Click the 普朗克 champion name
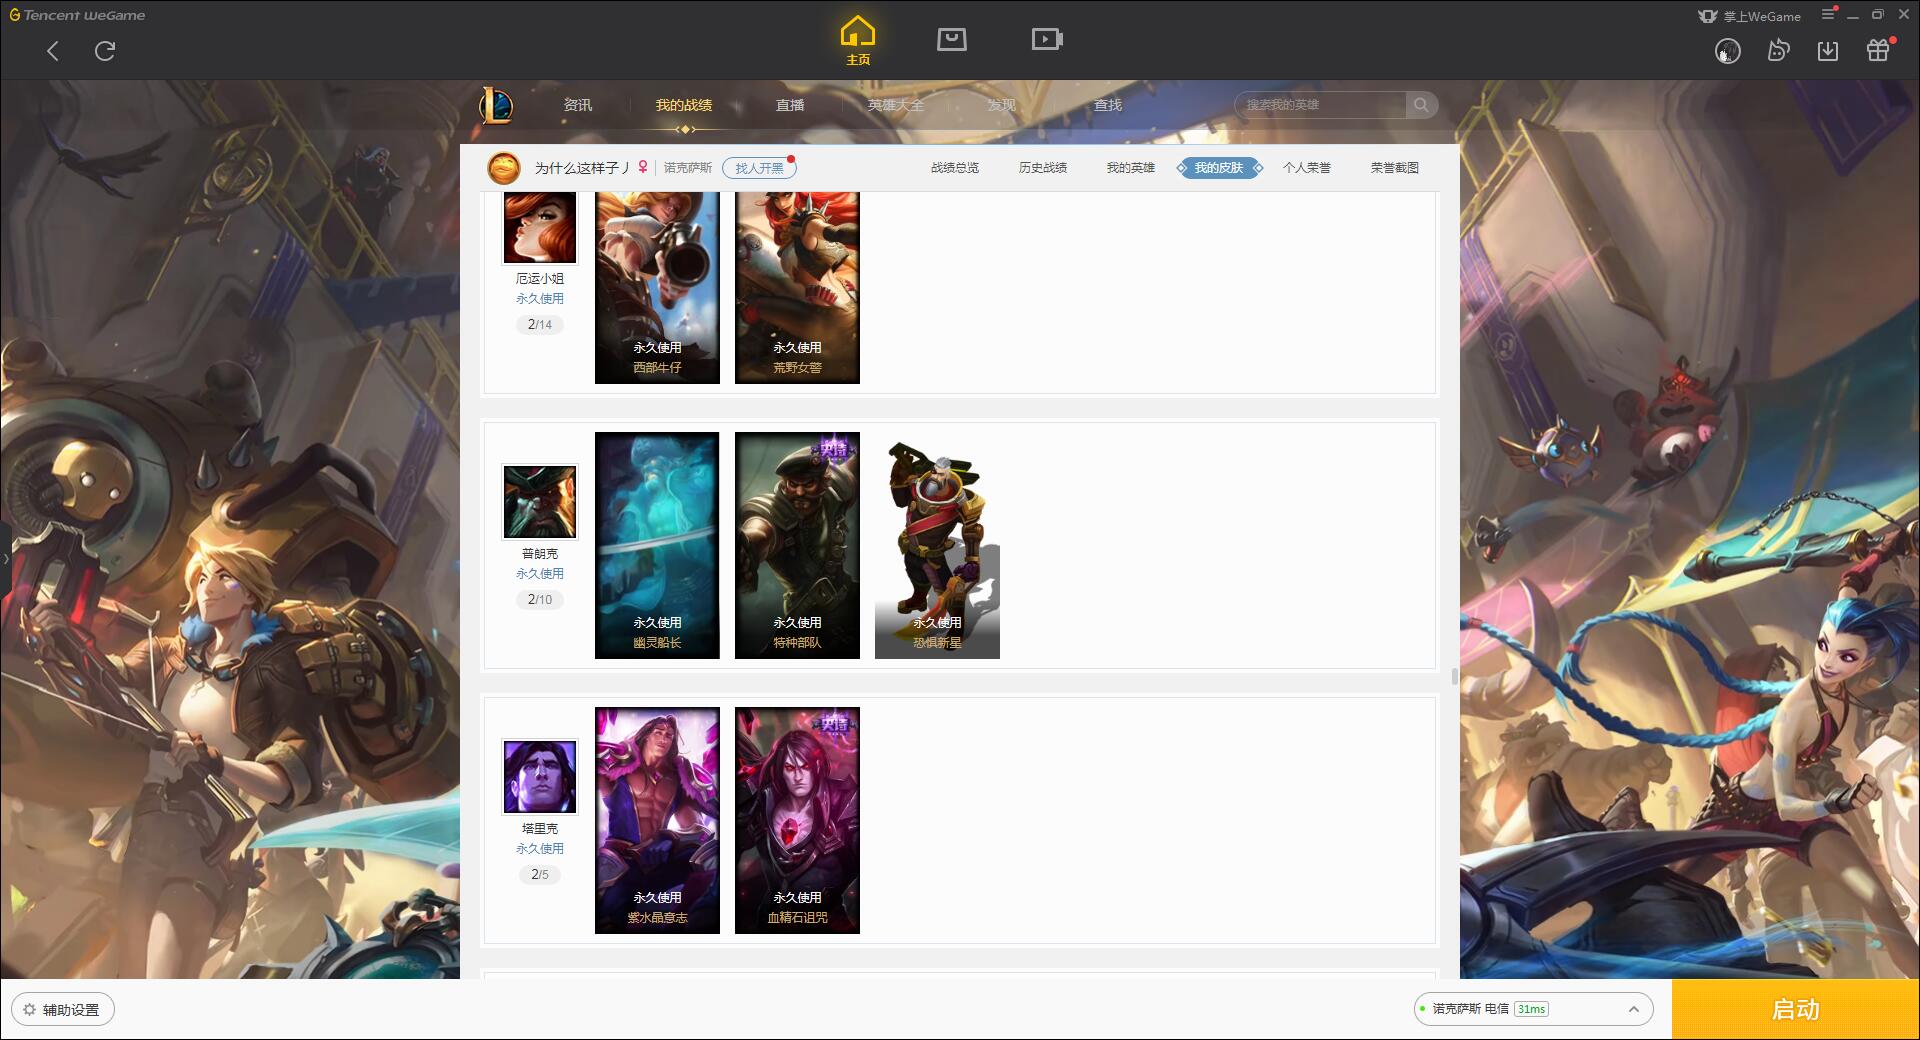This screenshot has width=1920, height=1040. 540,554
